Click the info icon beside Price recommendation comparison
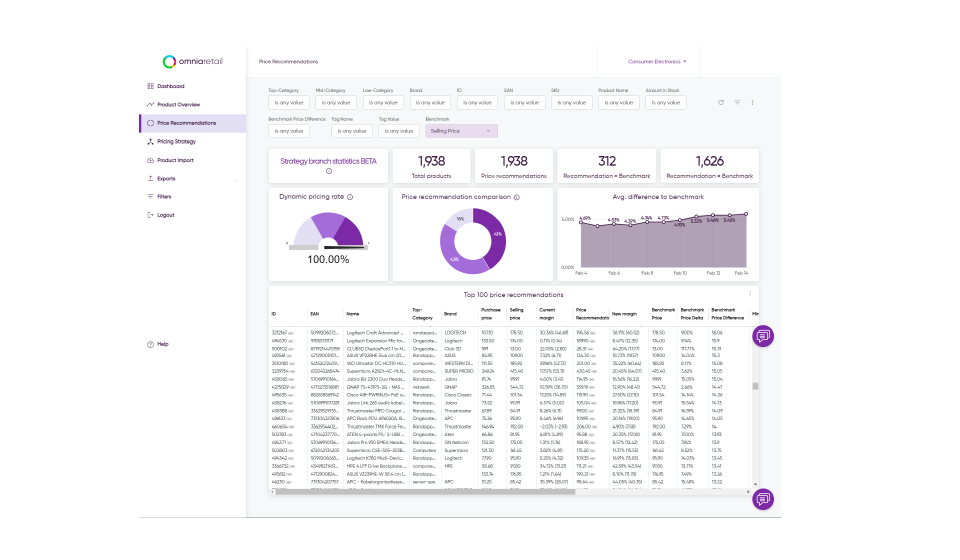This screenshot has width=960, height=560. [x=517, y=197]
